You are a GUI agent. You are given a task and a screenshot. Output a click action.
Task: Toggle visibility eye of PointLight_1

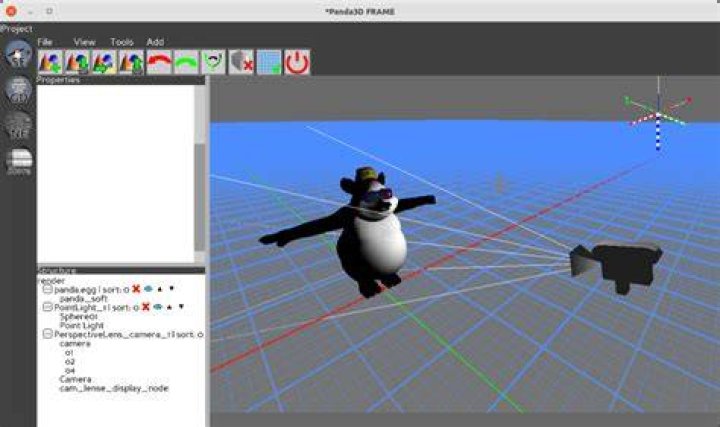tap(158, 307)
